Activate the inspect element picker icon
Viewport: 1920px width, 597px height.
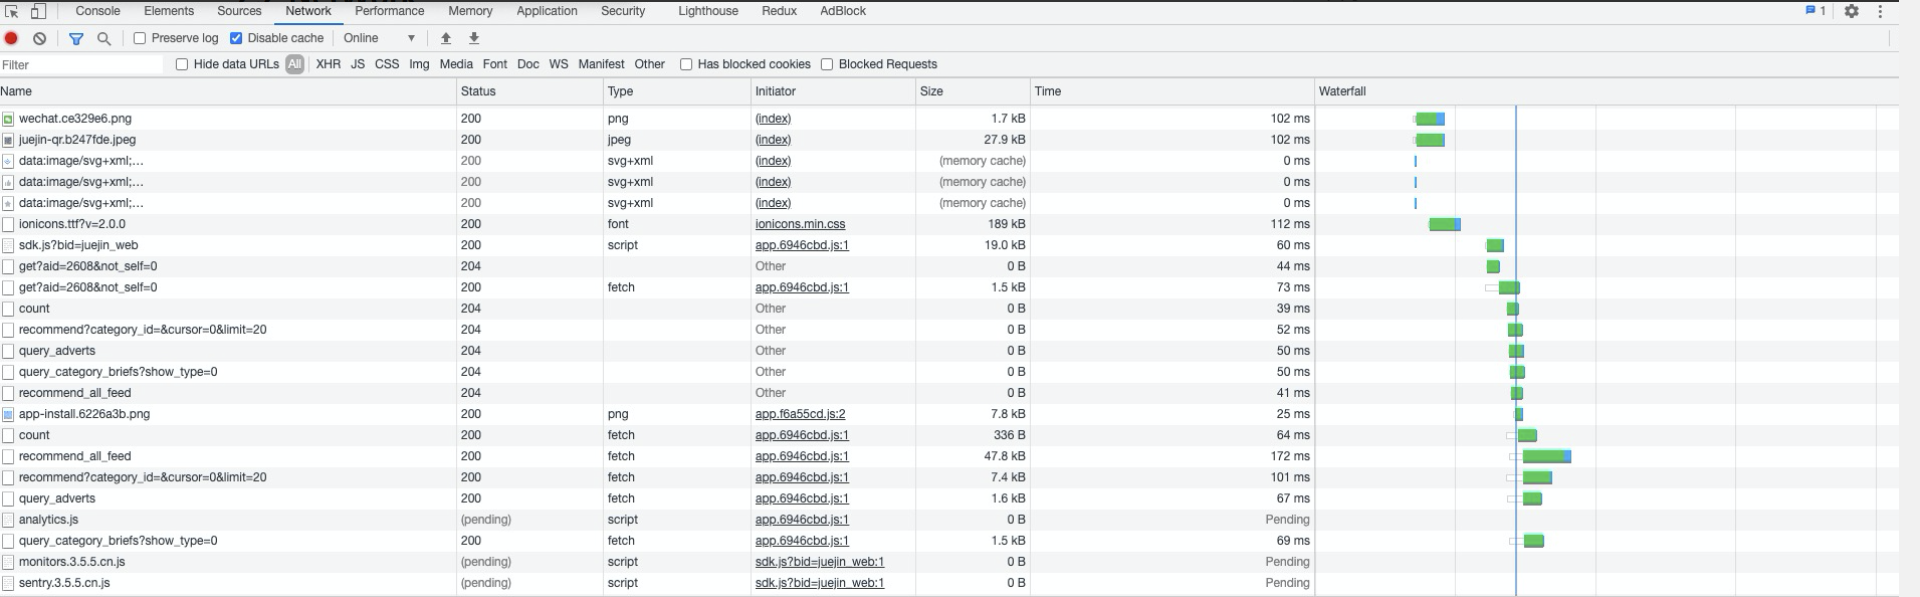pyautogui.click(x=12, y=11)
